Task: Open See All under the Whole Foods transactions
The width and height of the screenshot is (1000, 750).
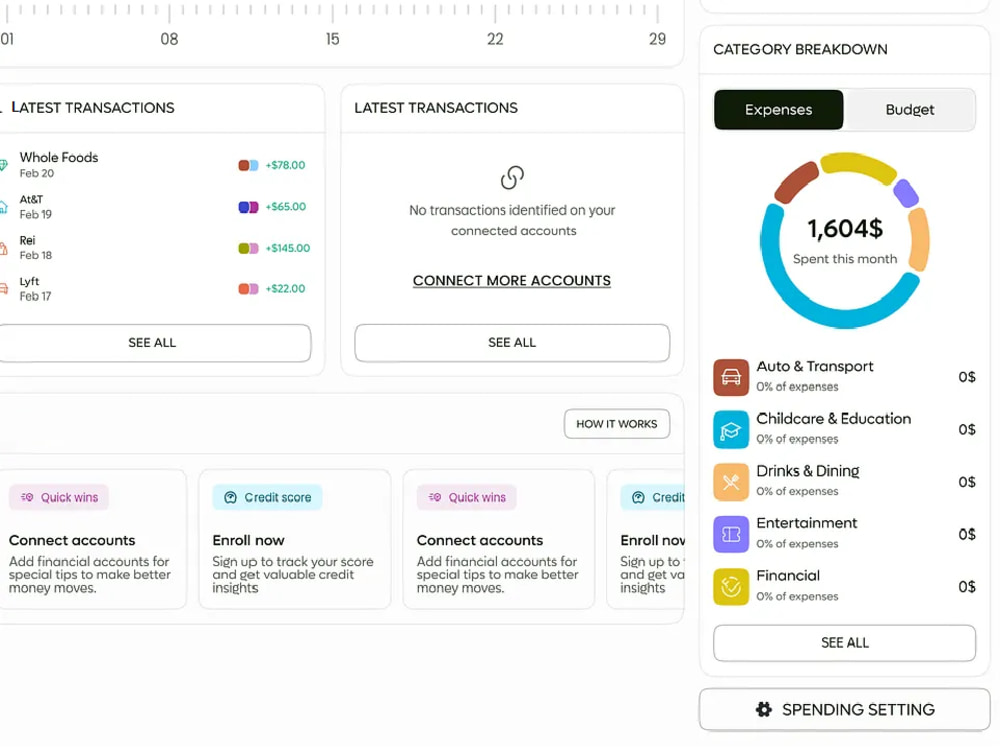Action: coord(153,342)
